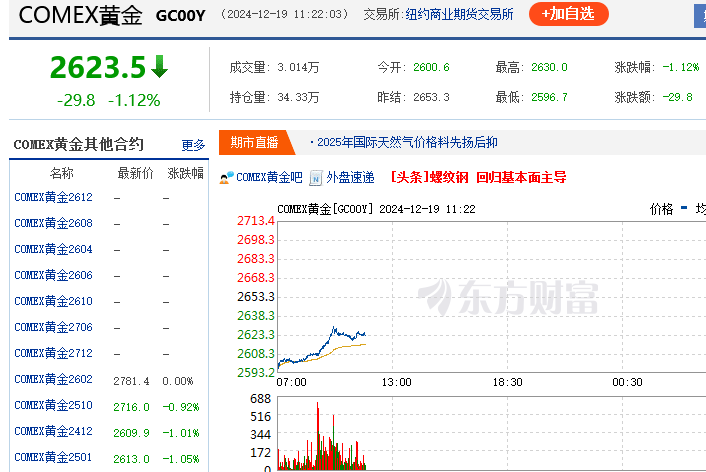Click the 最新价 column header
The image size is (706, 472).
(136, 173)
